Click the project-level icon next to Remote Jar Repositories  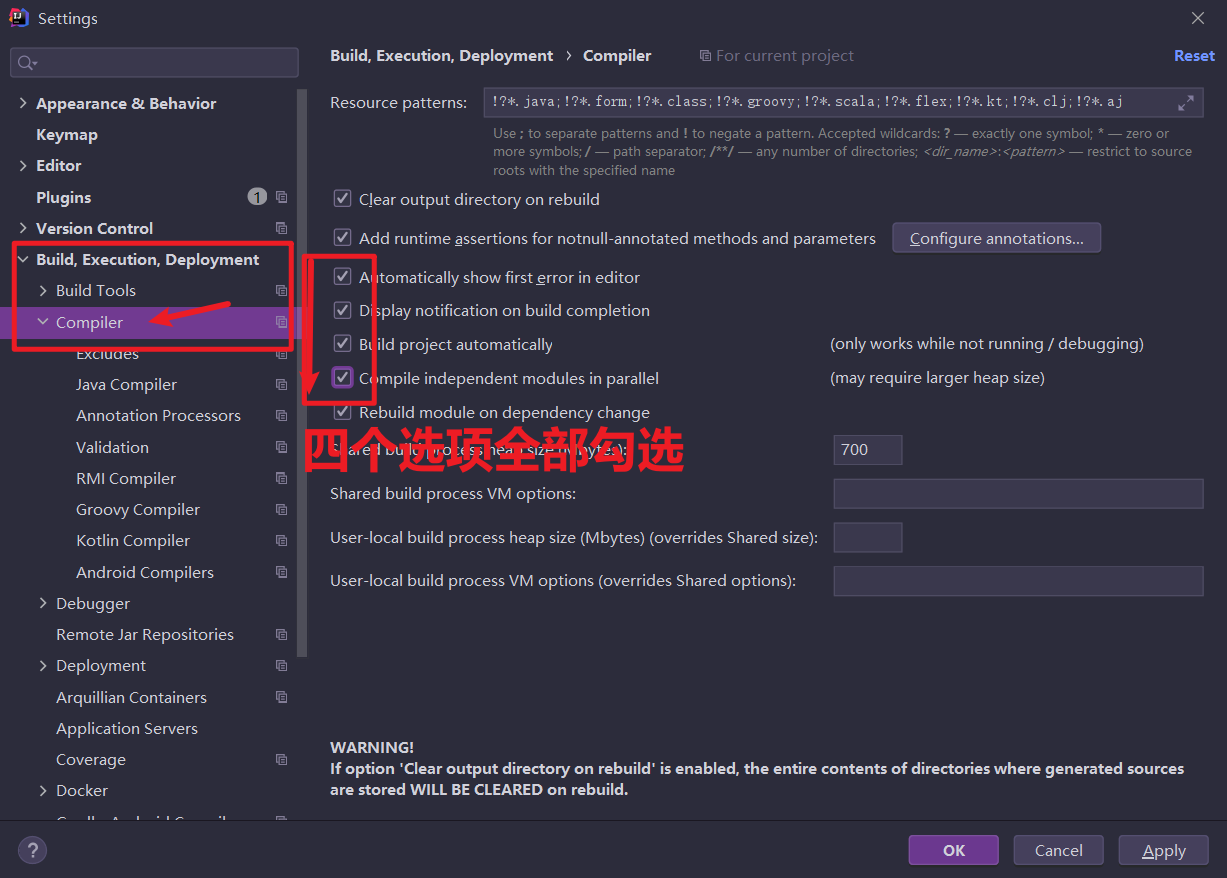click(282, 635)
